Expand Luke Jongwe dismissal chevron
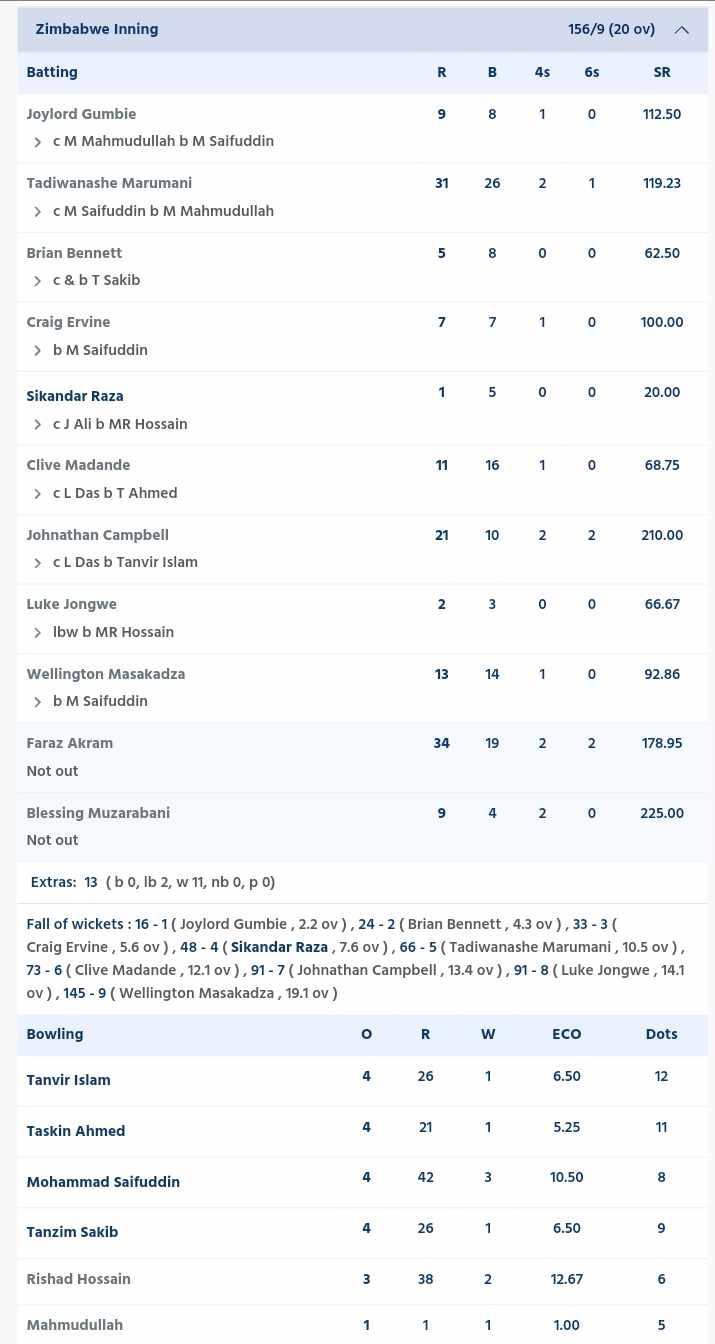Image resolution: width=715 pixels, height=1344 pixels. 38,633
